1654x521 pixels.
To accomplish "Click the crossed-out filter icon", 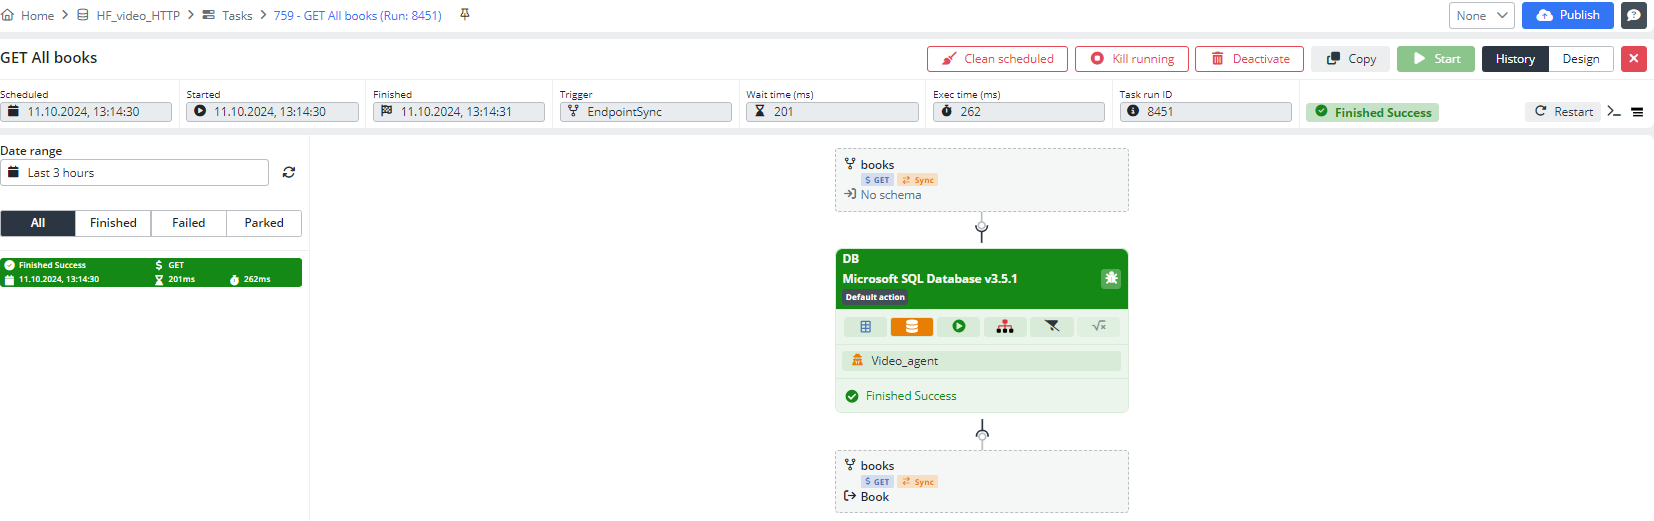I will [1052, 327].
